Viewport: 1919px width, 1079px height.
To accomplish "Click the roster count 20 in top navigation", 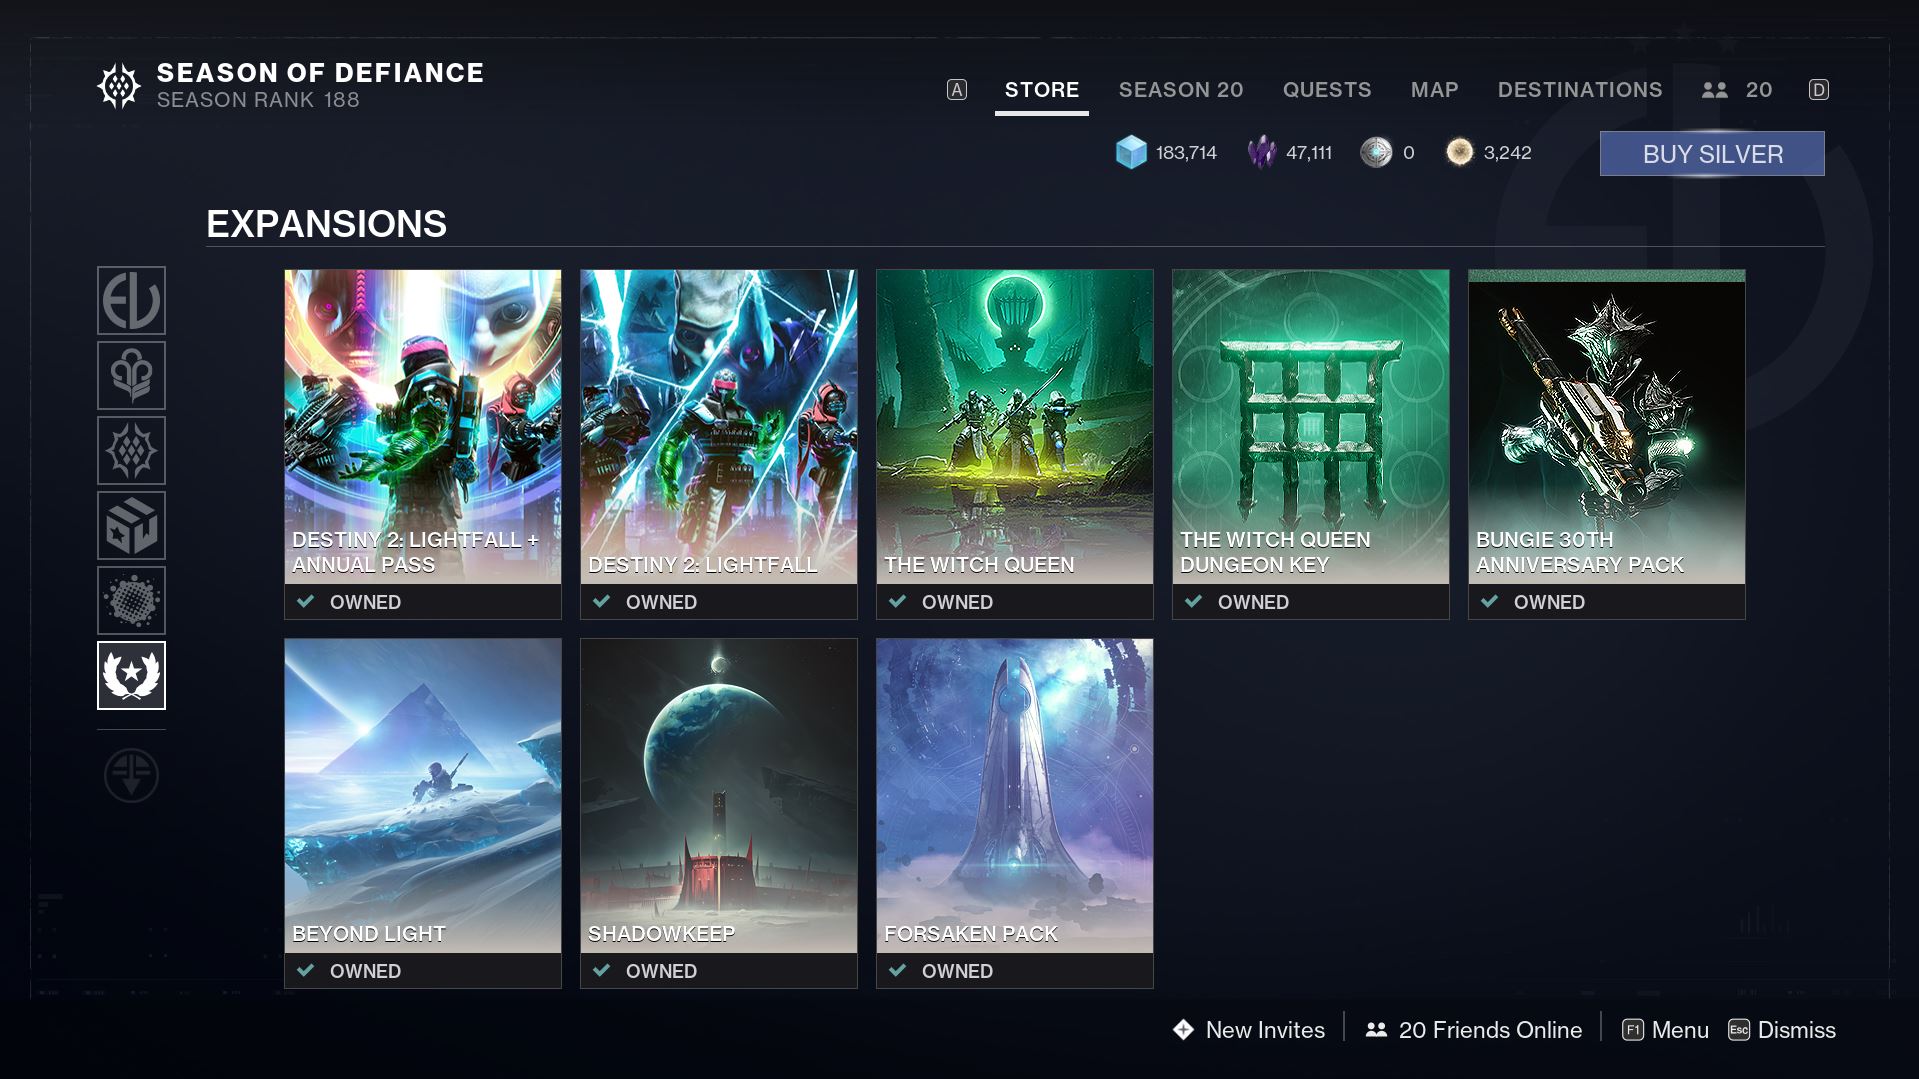I will (1759, 90).
